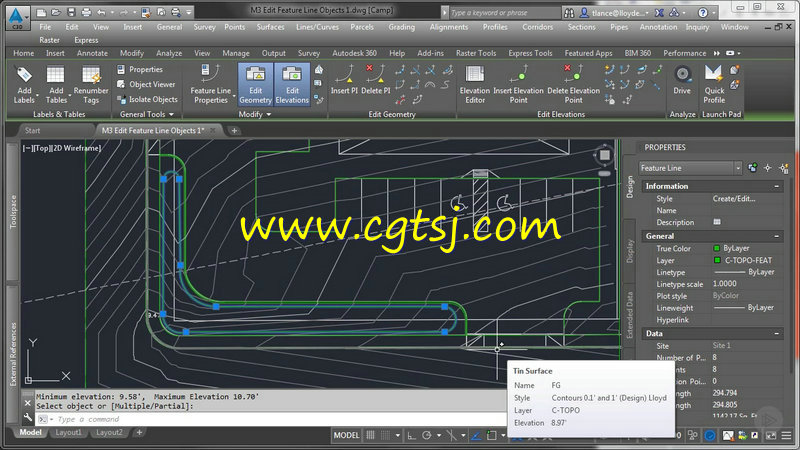
Task: Click the Delete PI tool
Action: [x=376, y=80]
